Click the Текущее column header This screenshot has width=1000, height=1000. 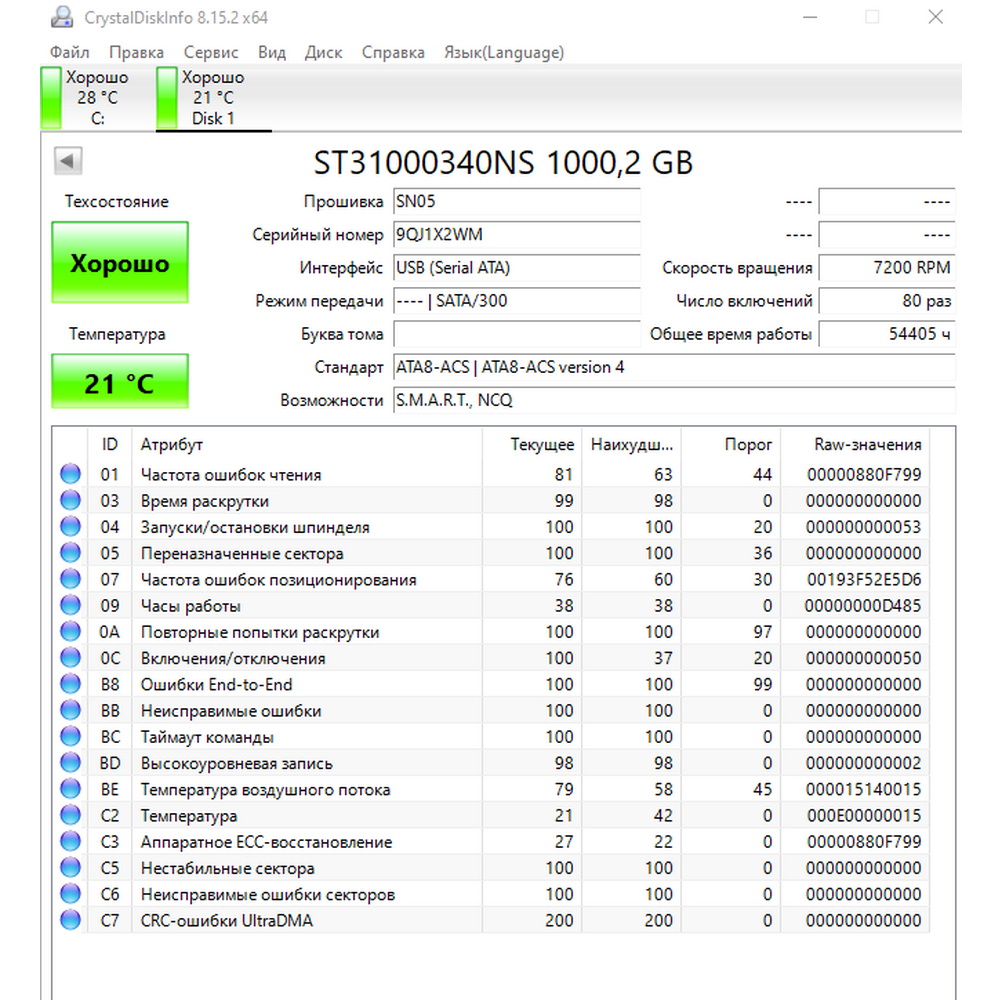[532, 444]
